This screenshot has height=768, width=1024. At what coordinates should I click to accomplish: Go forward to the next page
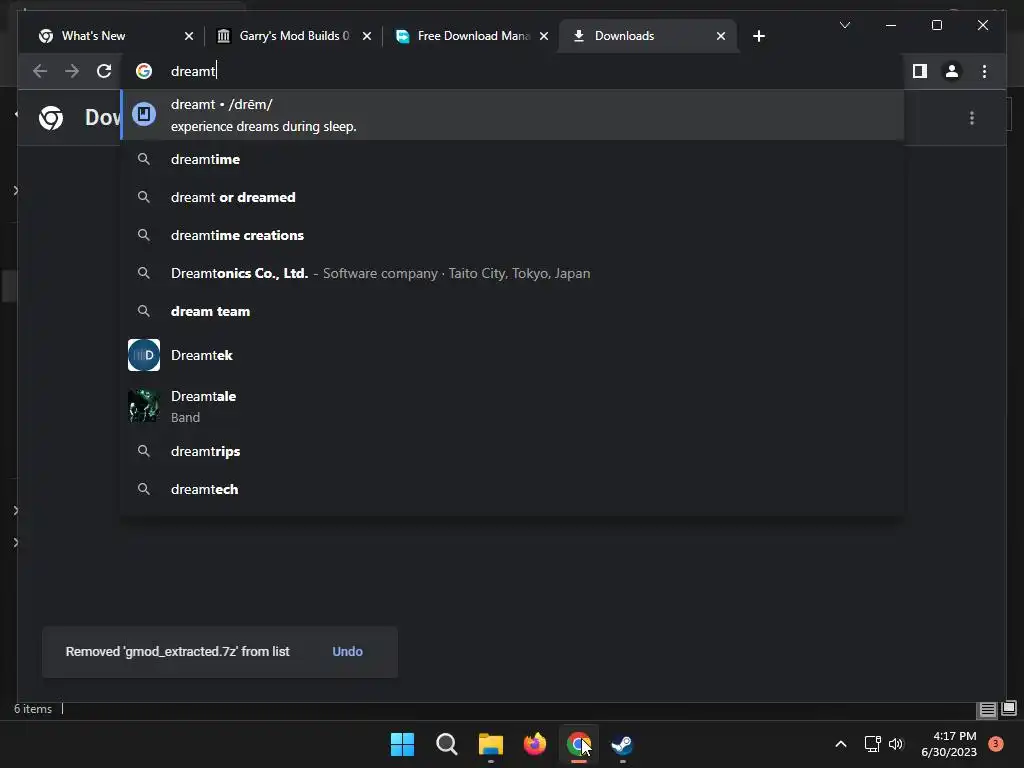(x=72, y=71)
